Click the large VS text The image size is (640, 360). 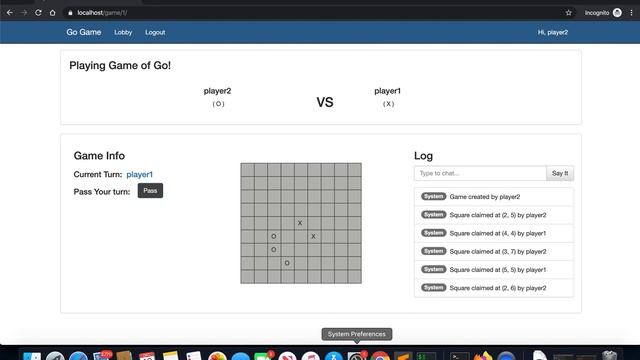(325, 102)
